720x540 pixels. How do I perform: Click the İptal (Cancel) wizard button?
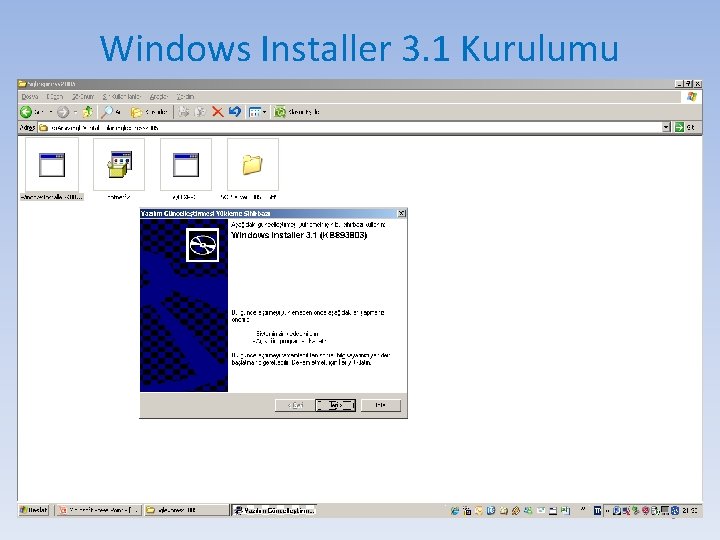coord(381,405)
